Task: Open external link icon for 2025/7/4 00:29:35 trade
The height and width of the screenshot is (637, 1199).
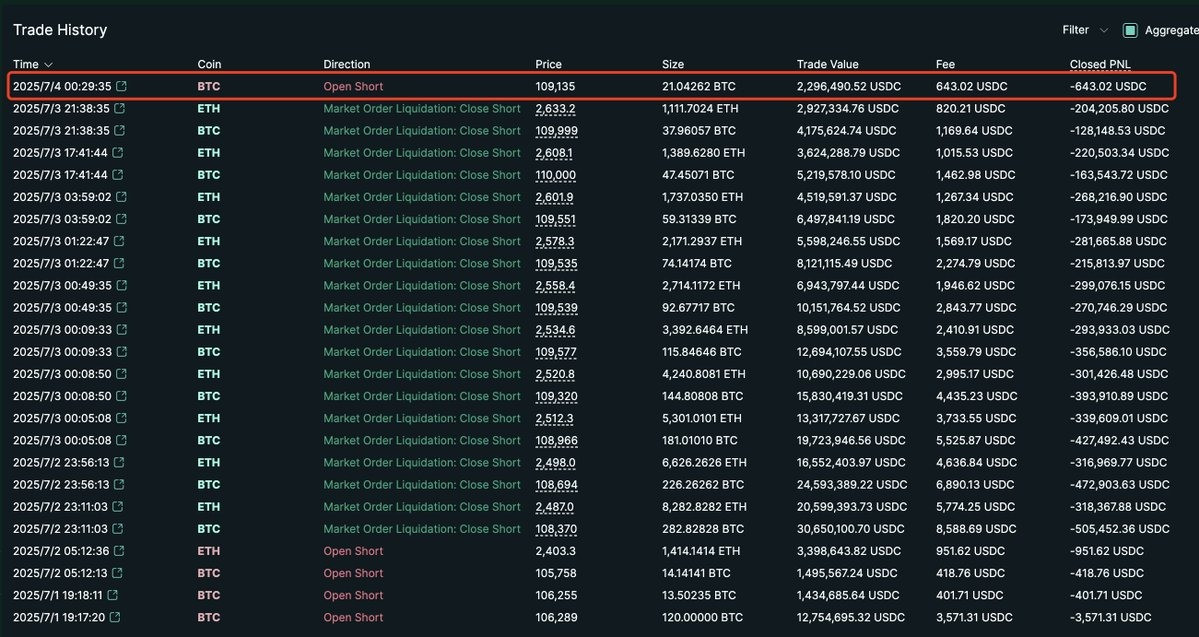Action: [x=121, y=86]
